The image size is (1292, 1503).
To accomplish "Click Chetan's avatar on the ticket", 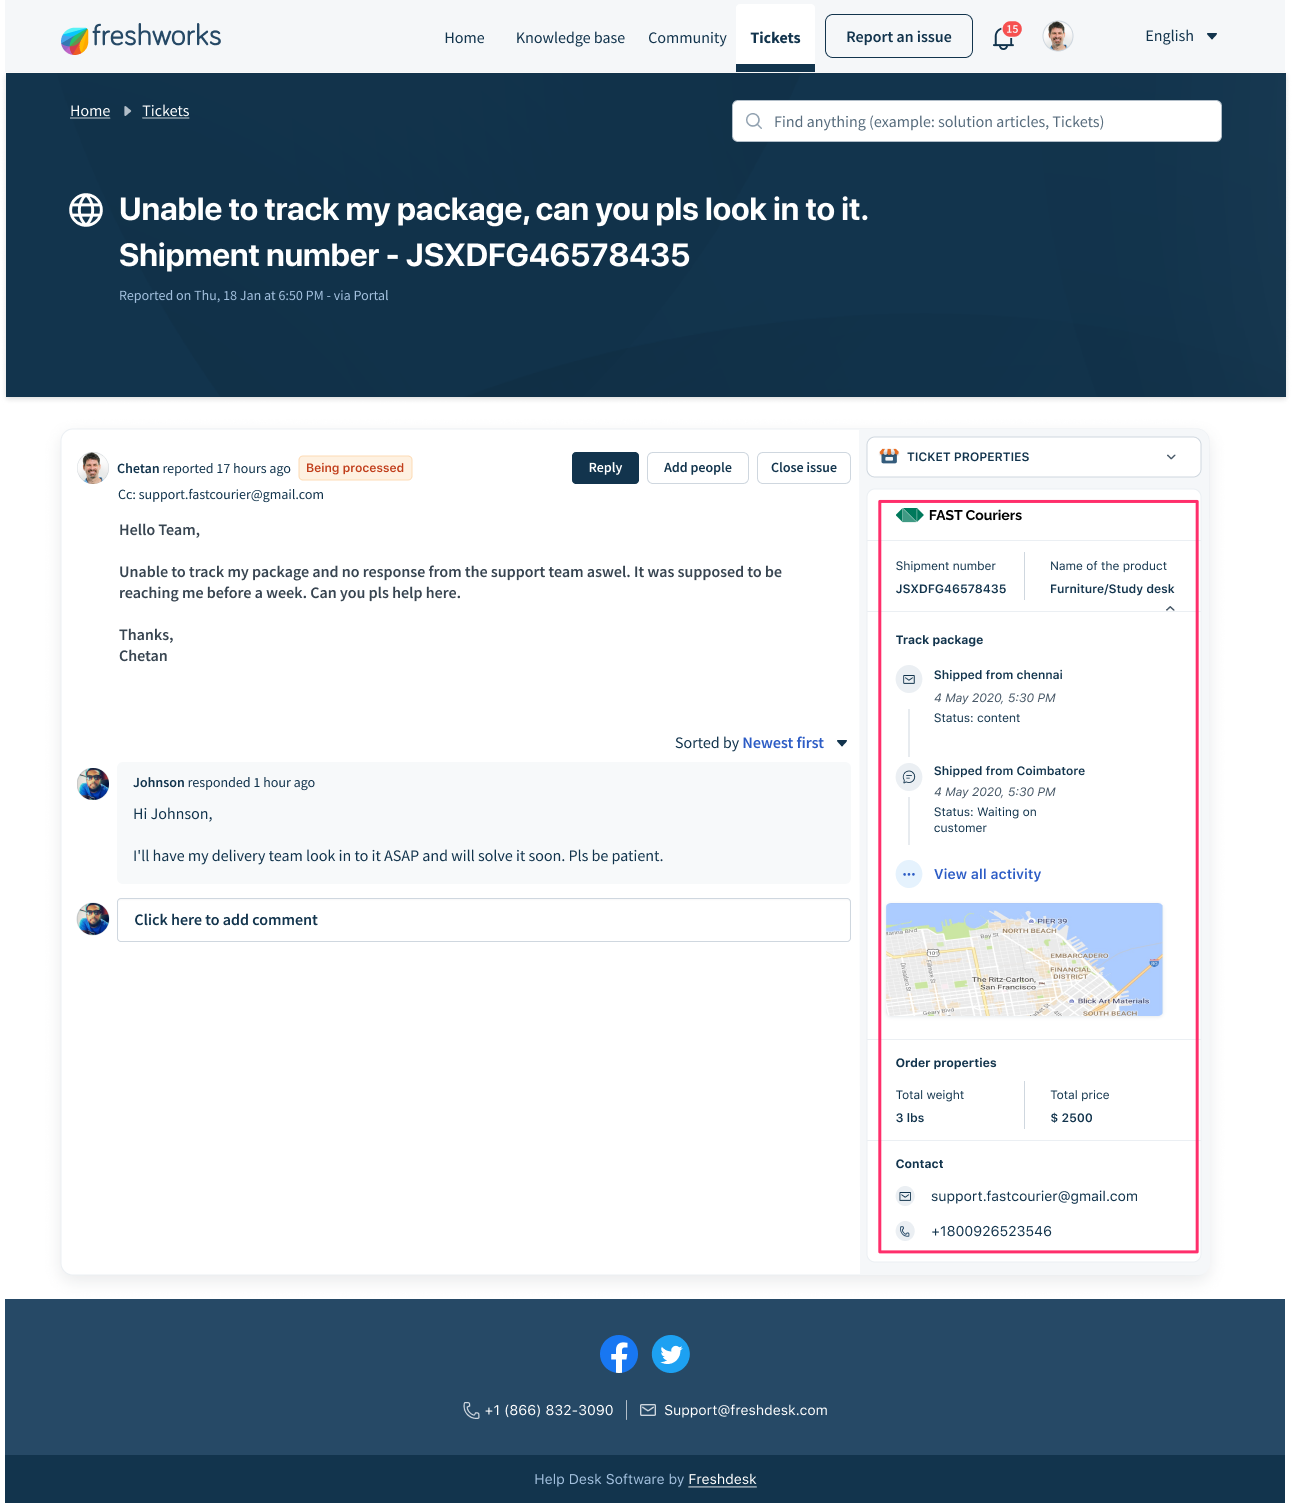I will coord(93,467).
